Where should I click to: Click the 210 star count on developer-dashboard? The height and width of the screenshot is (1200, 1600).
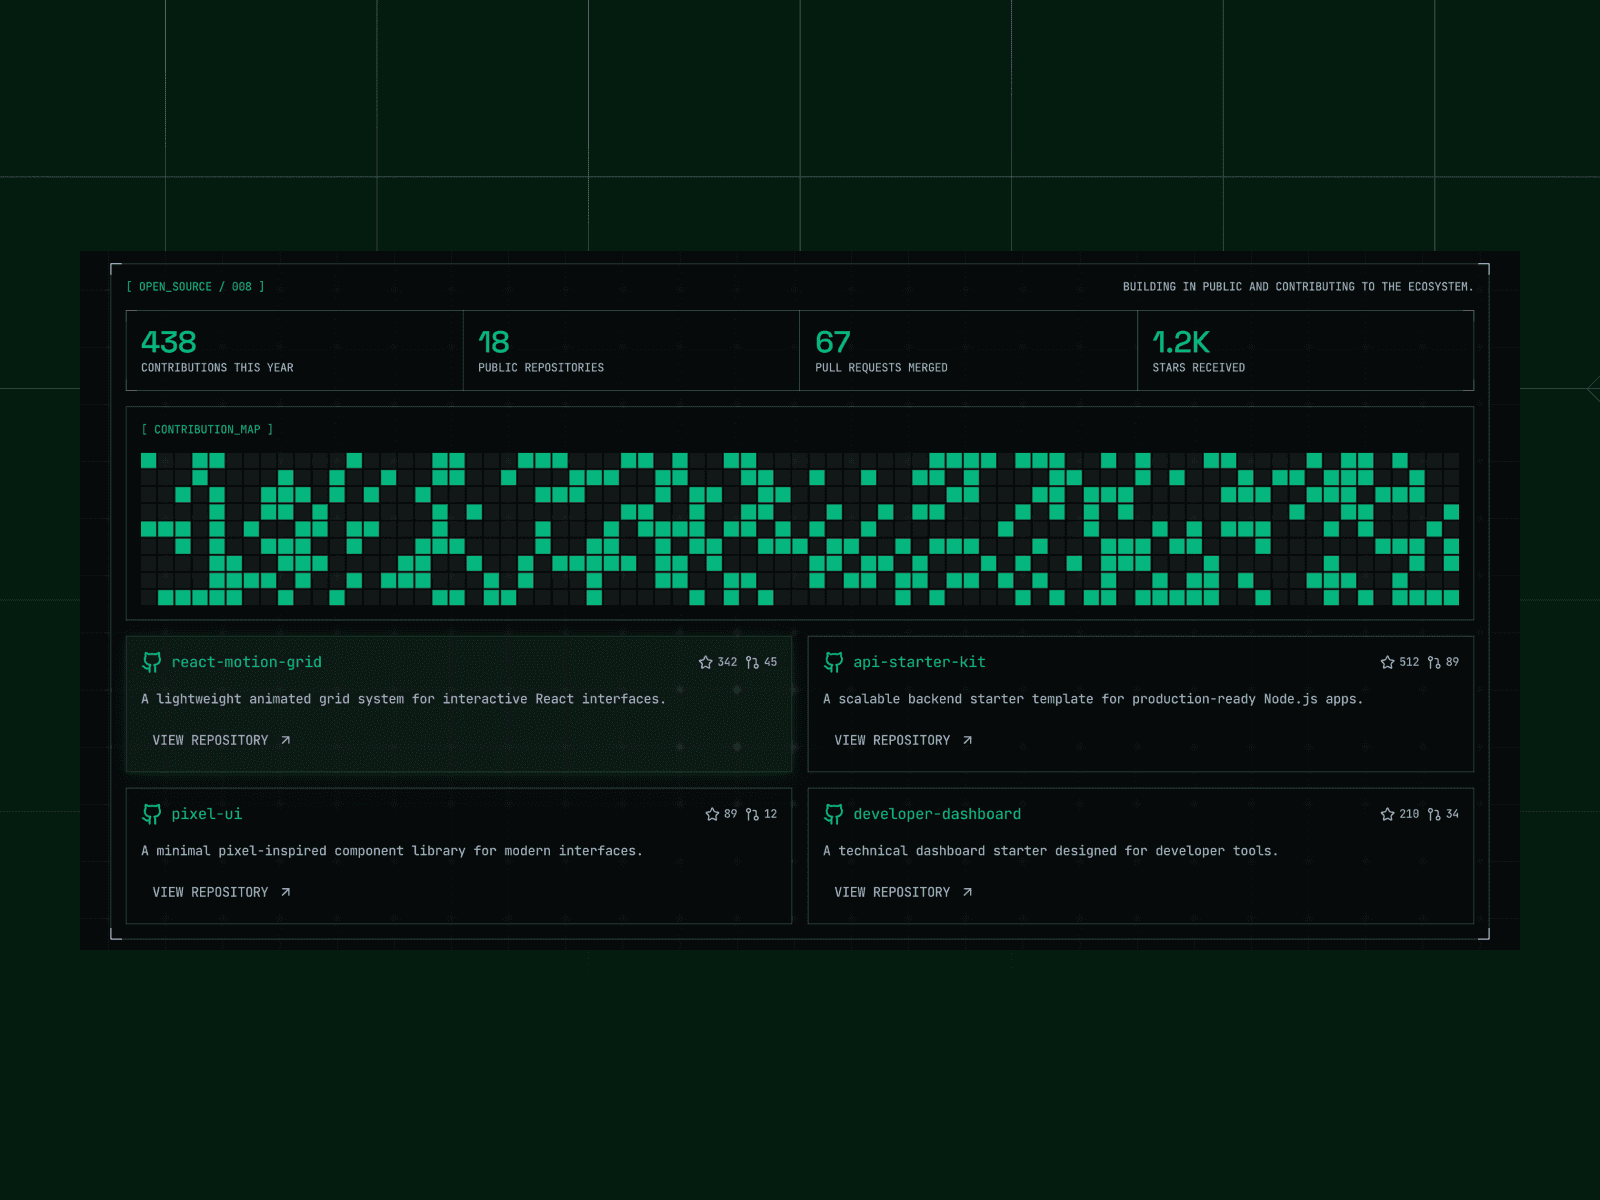[1409, 814]
